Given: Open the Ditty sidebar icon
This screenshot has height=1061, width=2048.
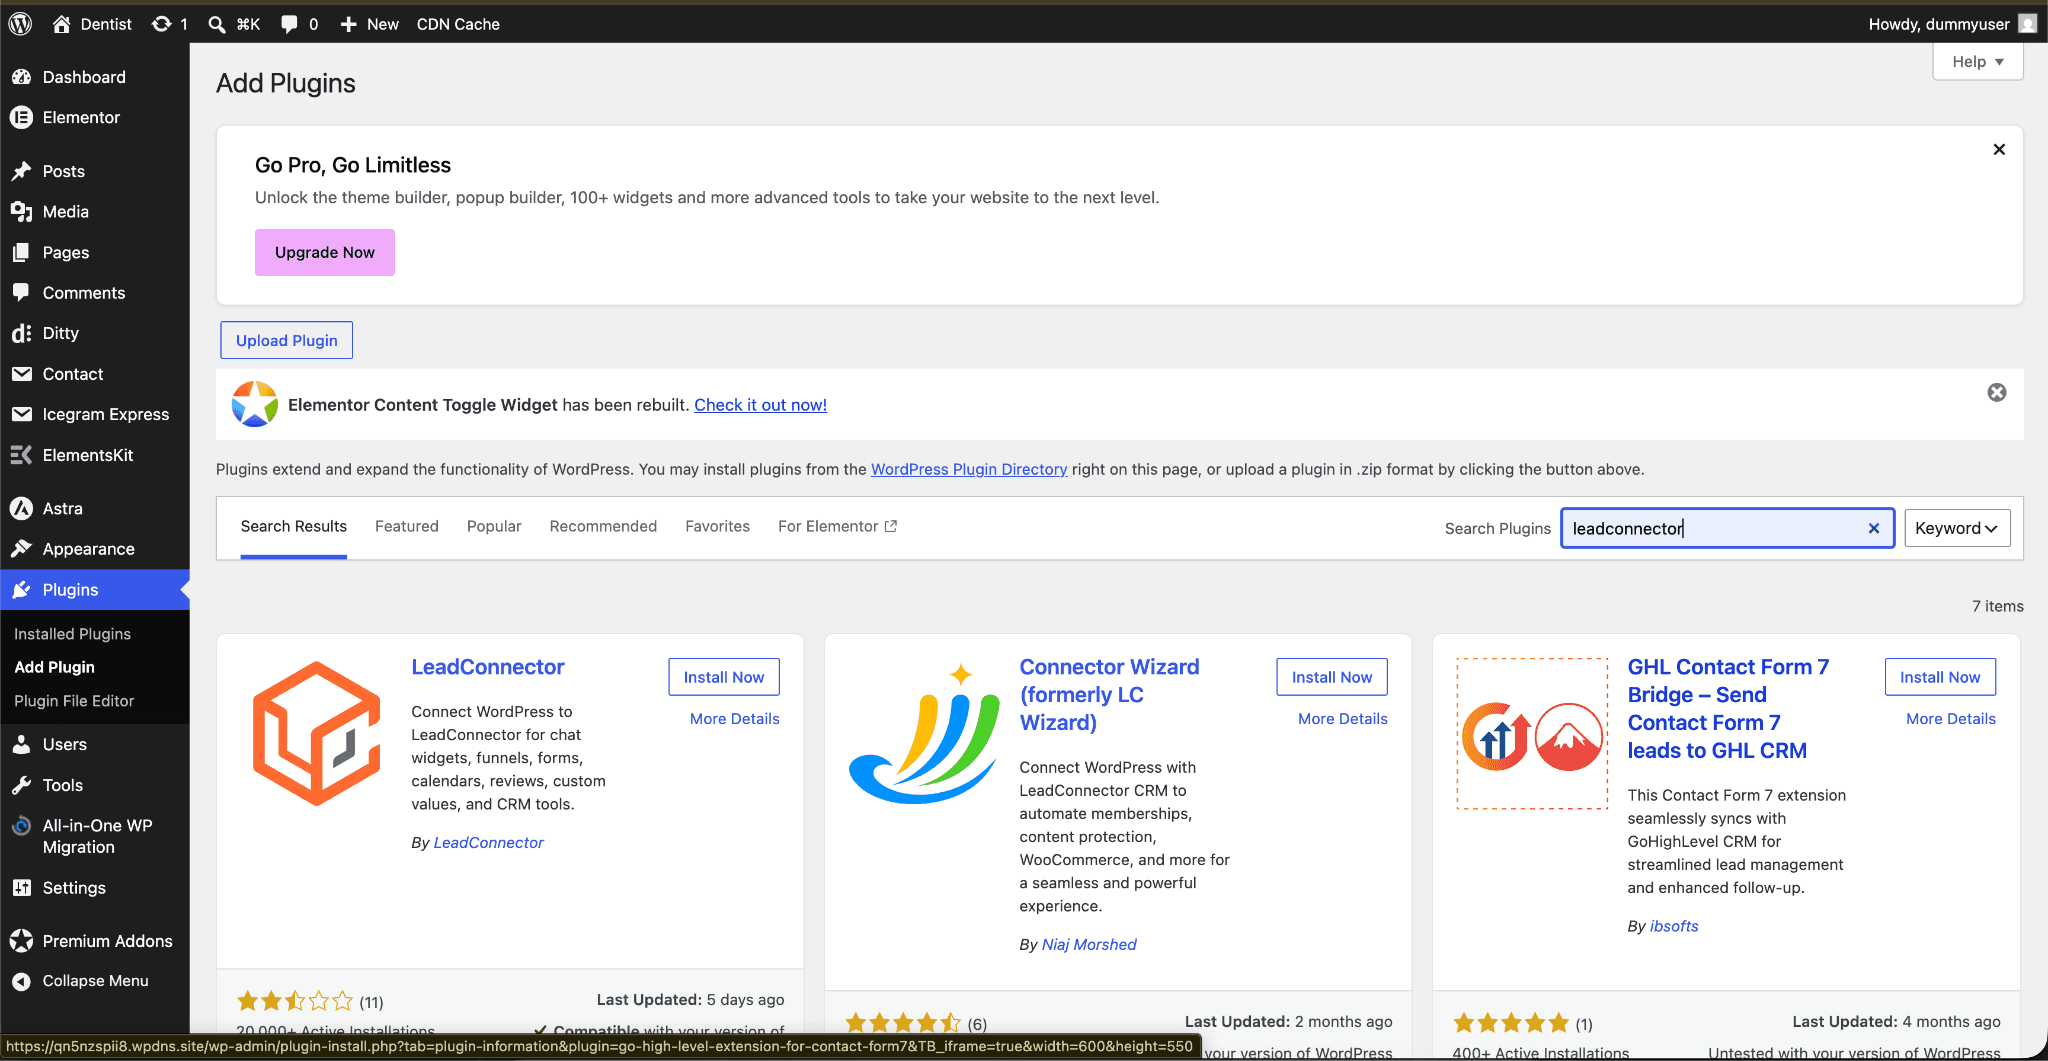Looking at the screenshot, I should (x=21, y=333).
